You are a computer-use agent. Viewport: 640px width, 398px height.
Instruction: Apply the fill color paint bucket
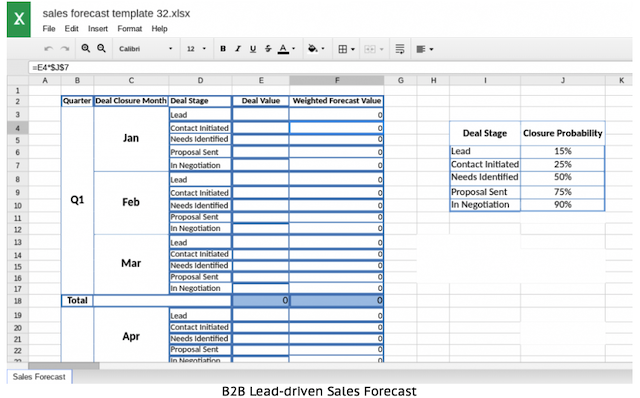click(313, 49)
